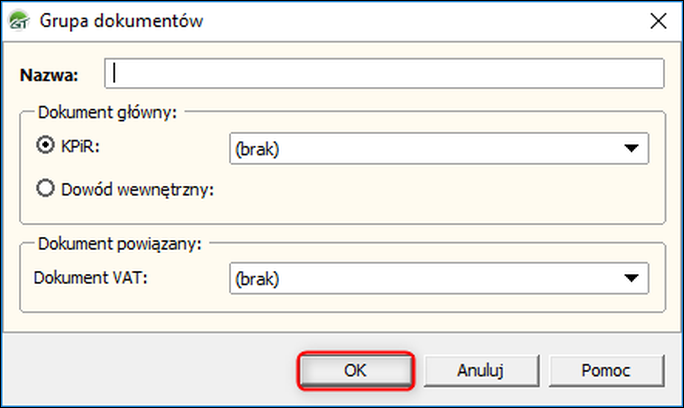Click the Nazwa text input field
Viewport: 684px width, 408px height.
tap(390, 73)
